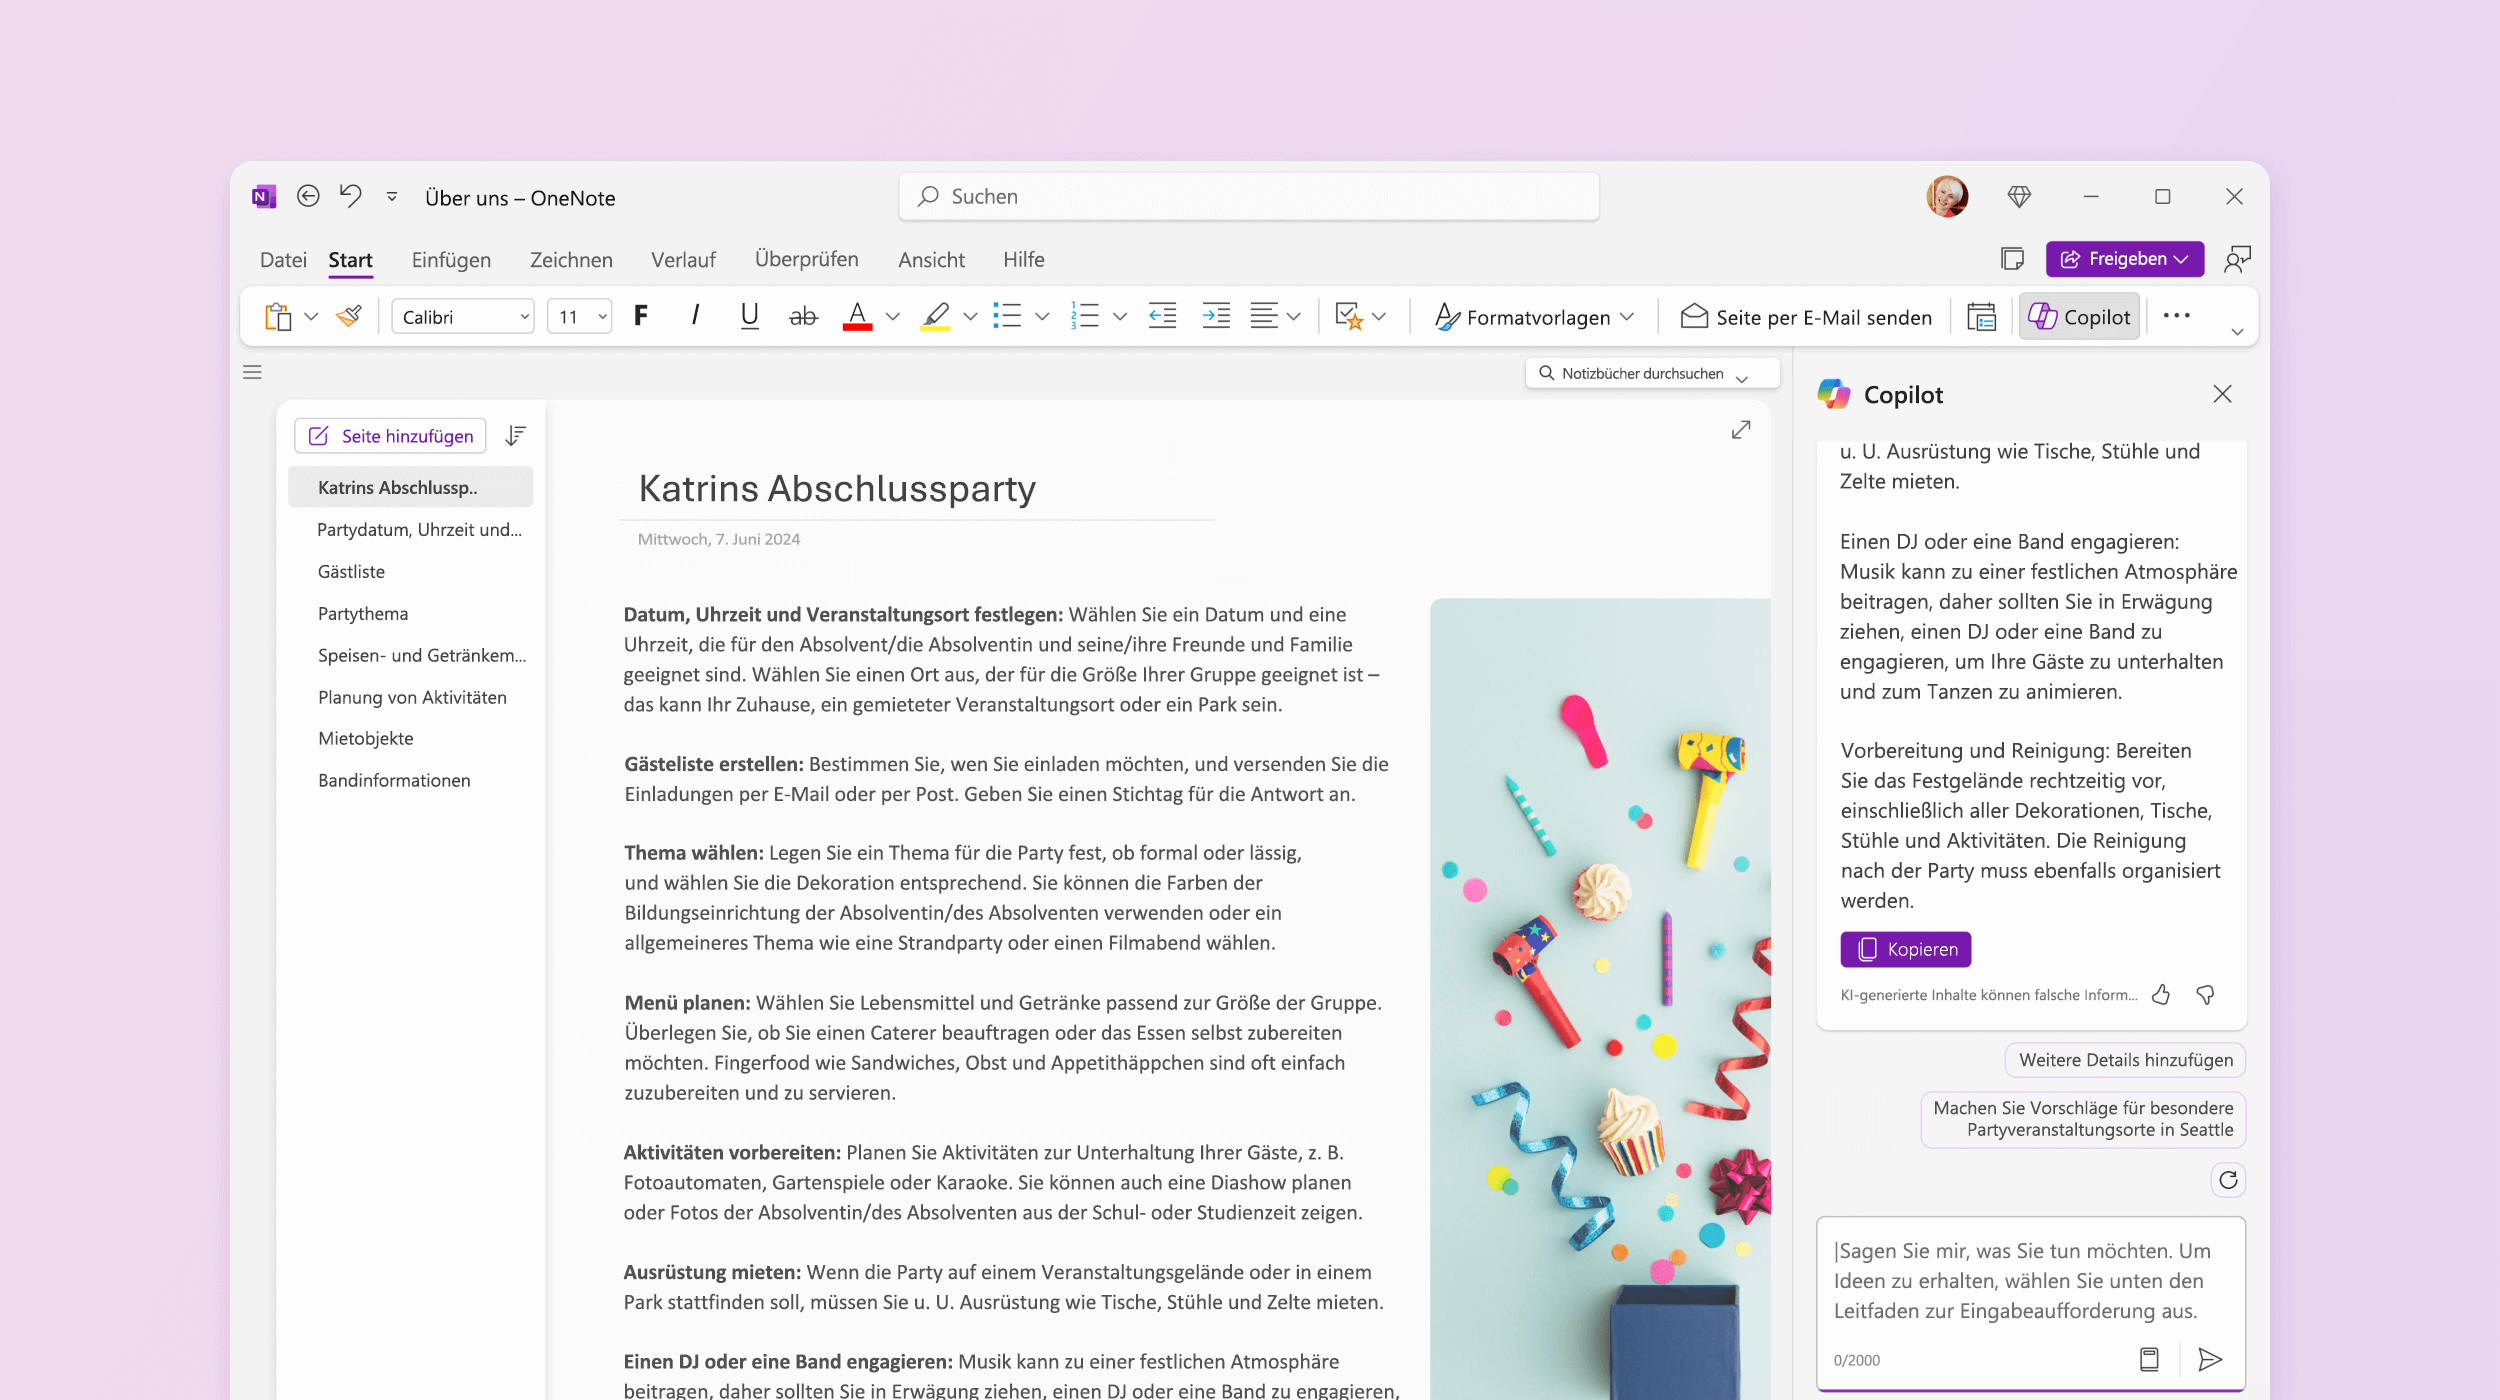Undo the last action

coord(350,195)
